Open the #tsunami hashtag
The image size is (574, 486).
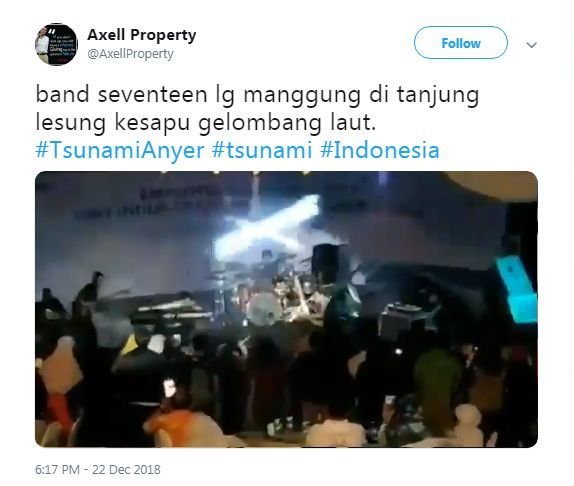click(x=262, y=150)
